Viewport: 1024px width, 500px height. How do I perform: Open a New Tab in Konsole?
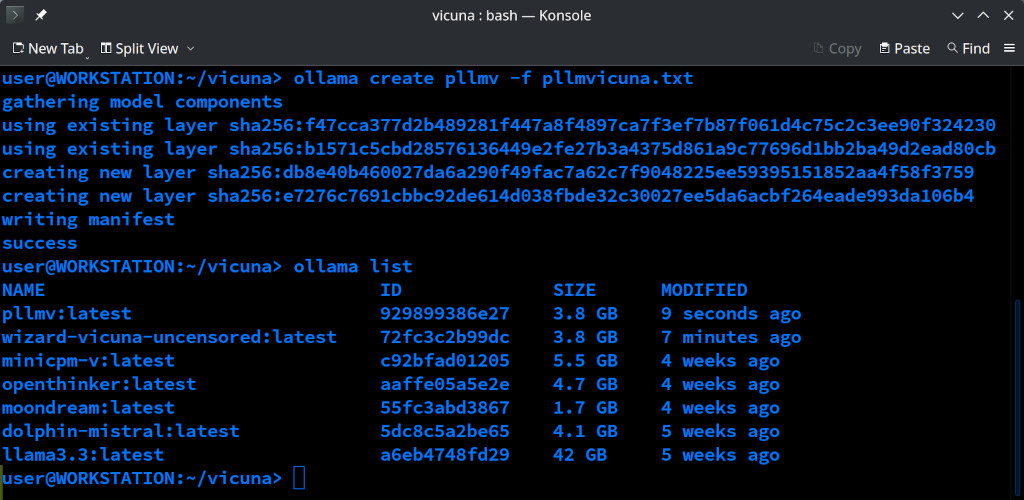tap(48, 48)
